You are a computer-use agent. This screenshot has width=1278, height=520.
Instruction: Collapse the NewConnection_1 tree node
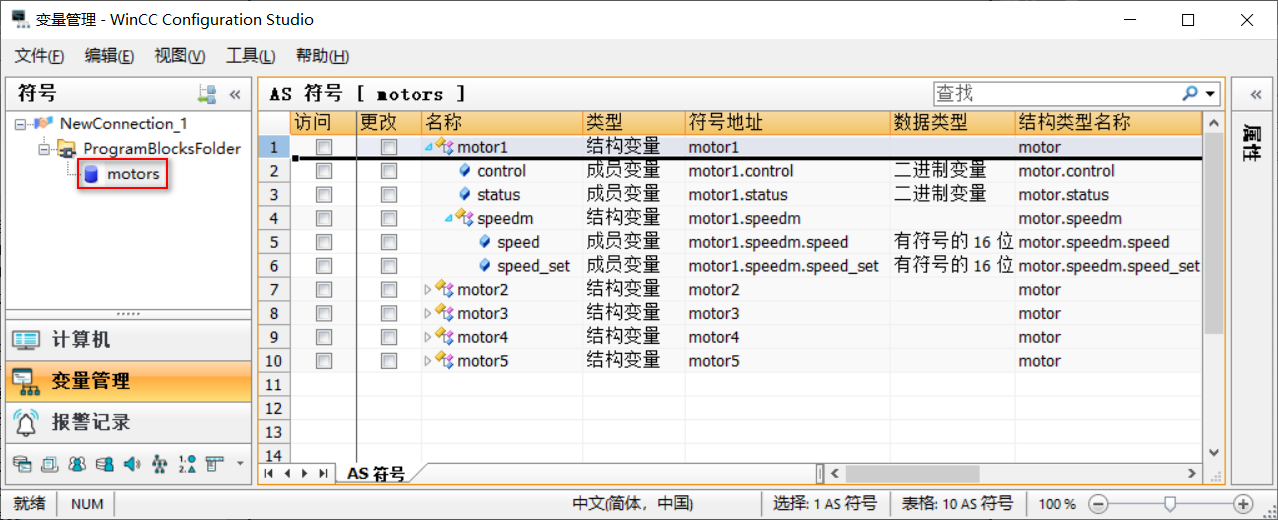[21, 124]
